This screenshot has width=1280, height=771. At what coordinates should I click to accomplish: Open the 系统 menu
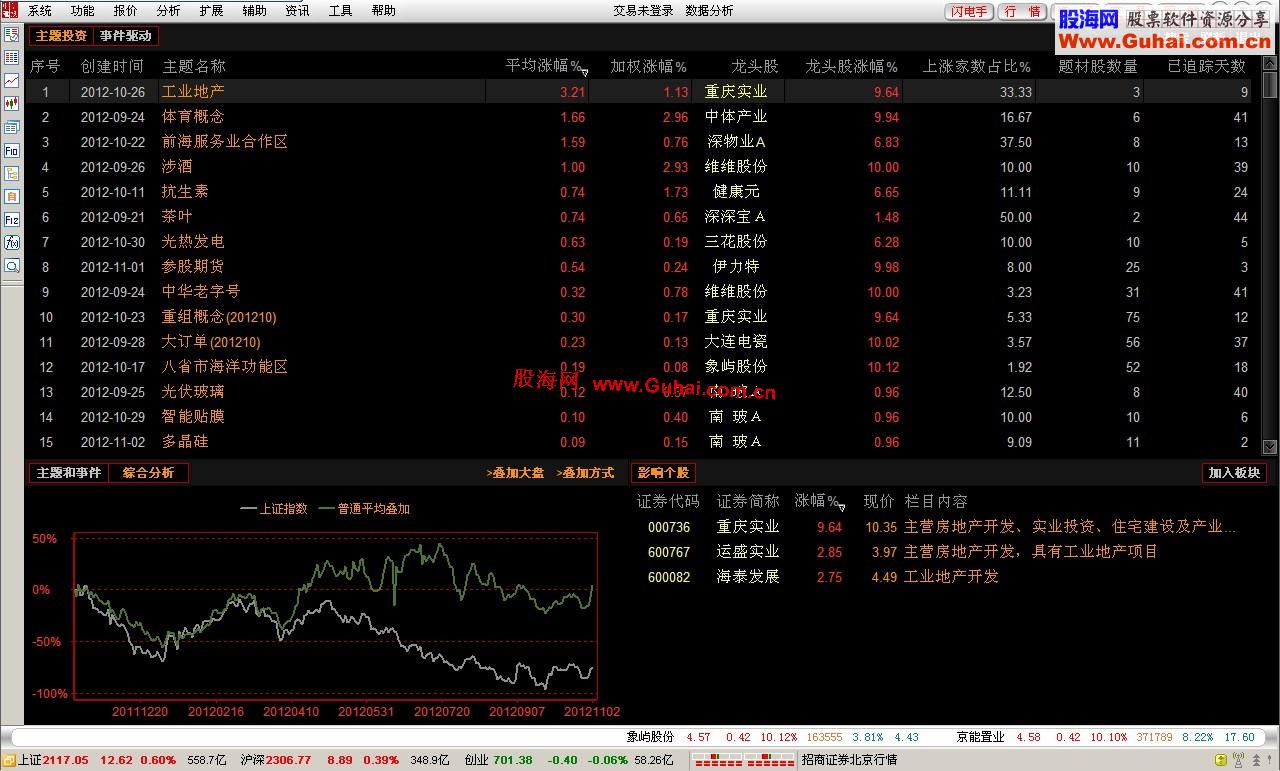pos(40,11)
